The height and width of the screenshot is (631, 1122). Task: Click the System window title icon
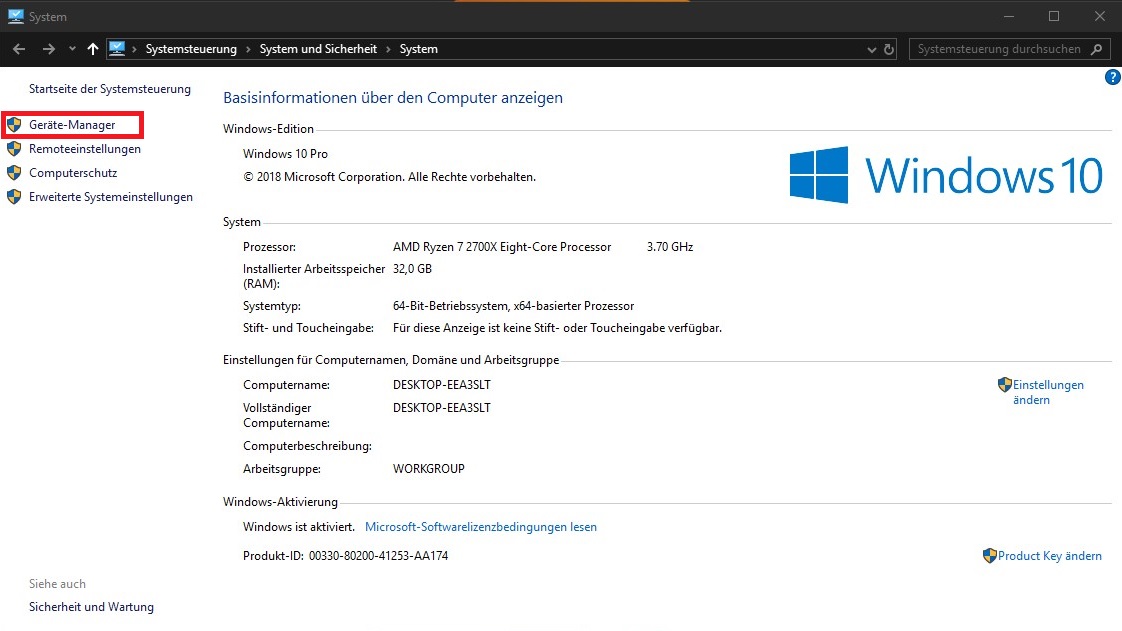pos(15,16)
